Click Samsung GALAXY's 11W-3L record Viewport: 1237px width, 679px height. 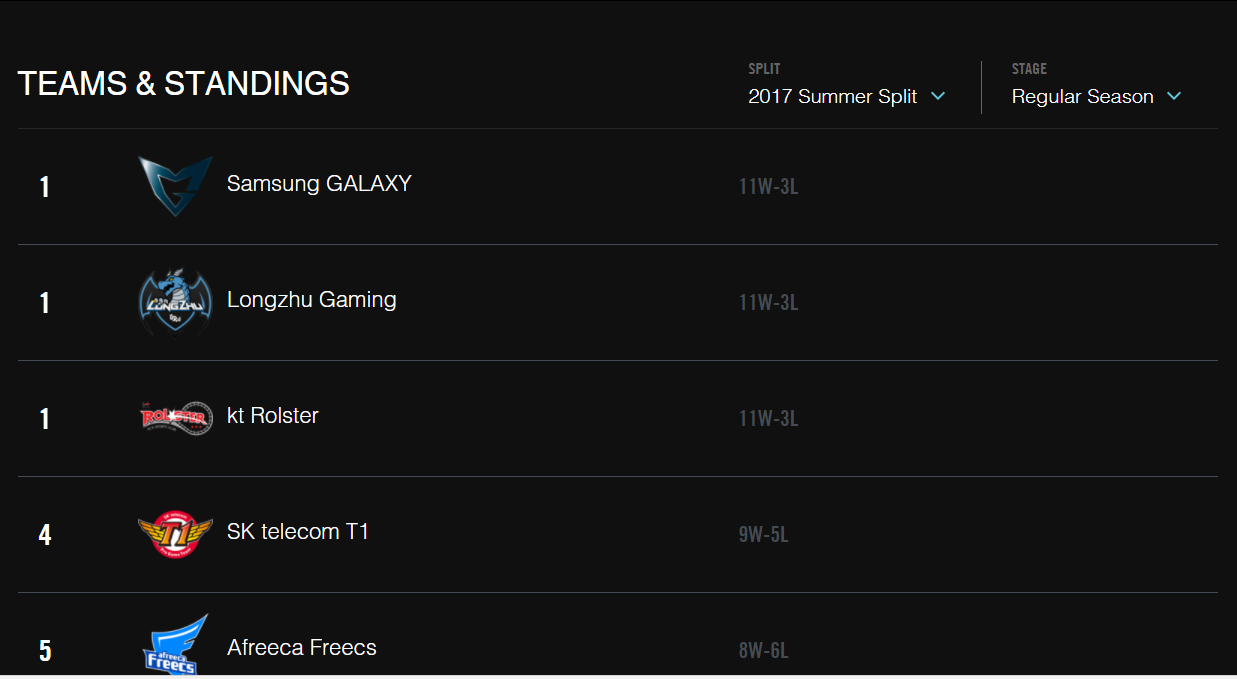click(x=769, y=186)
